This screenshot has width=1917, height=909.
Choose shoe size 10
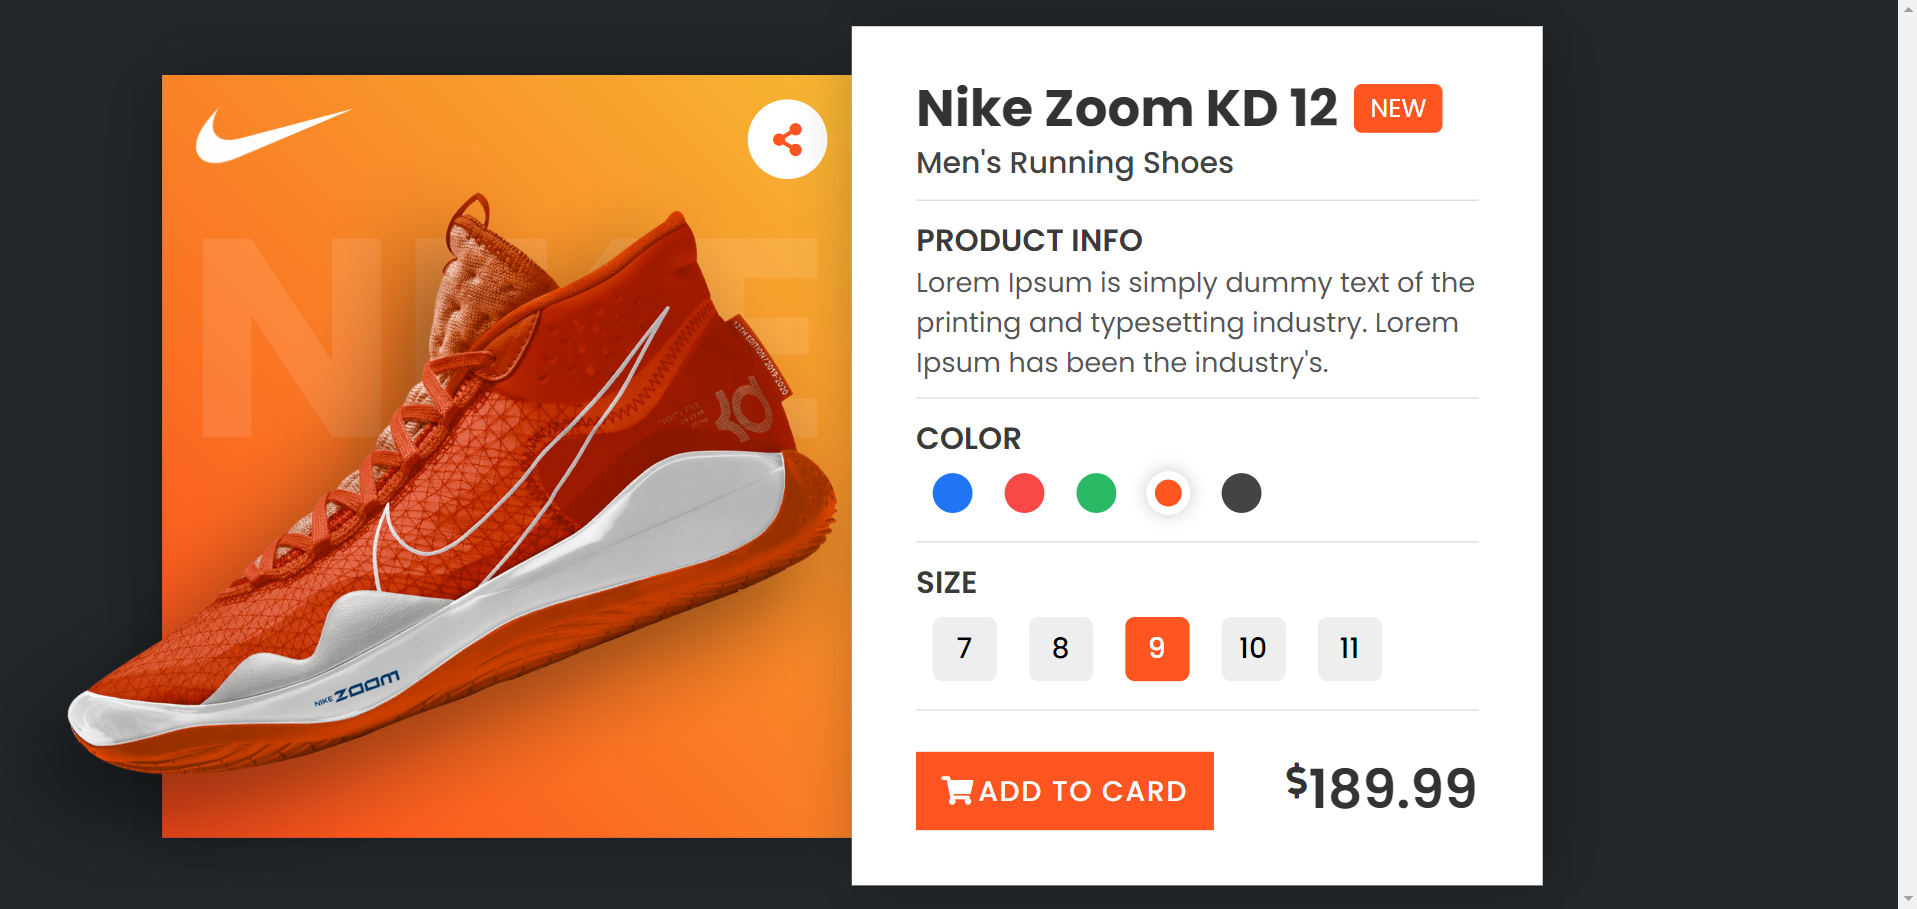click(x=1253, y=649)
